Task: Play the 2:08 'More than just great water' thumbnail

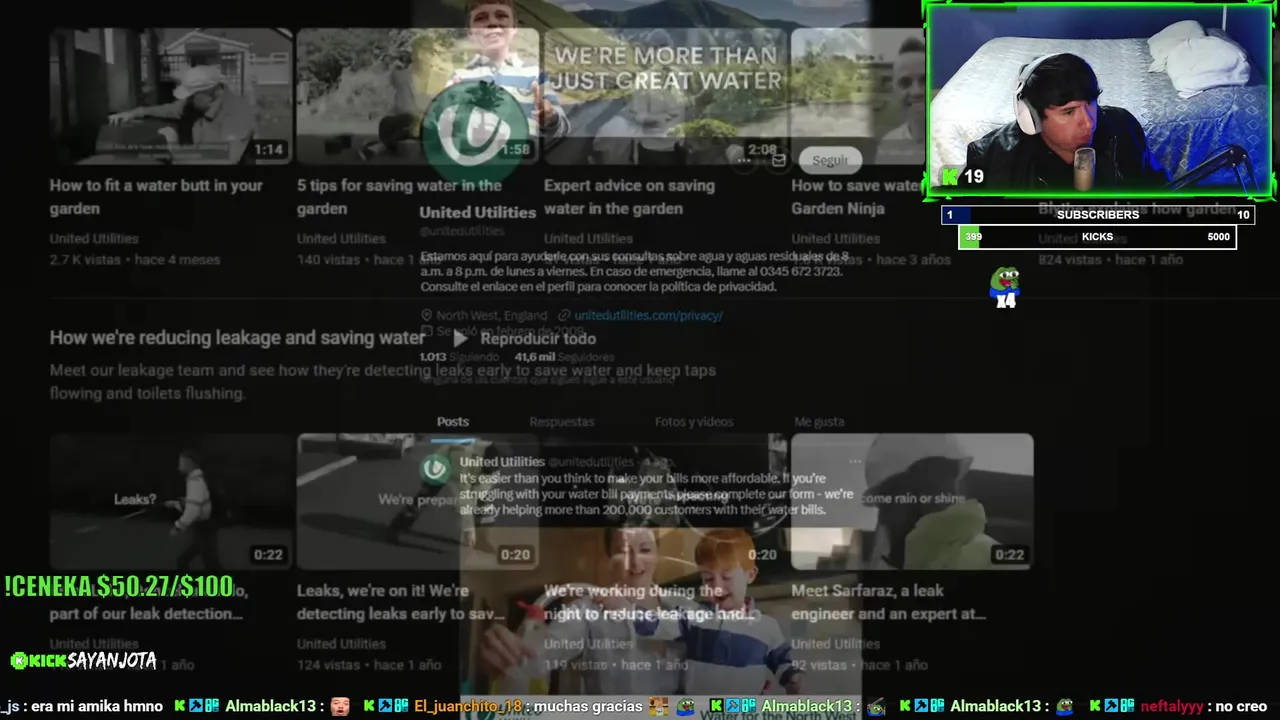Action: point(665,96)
